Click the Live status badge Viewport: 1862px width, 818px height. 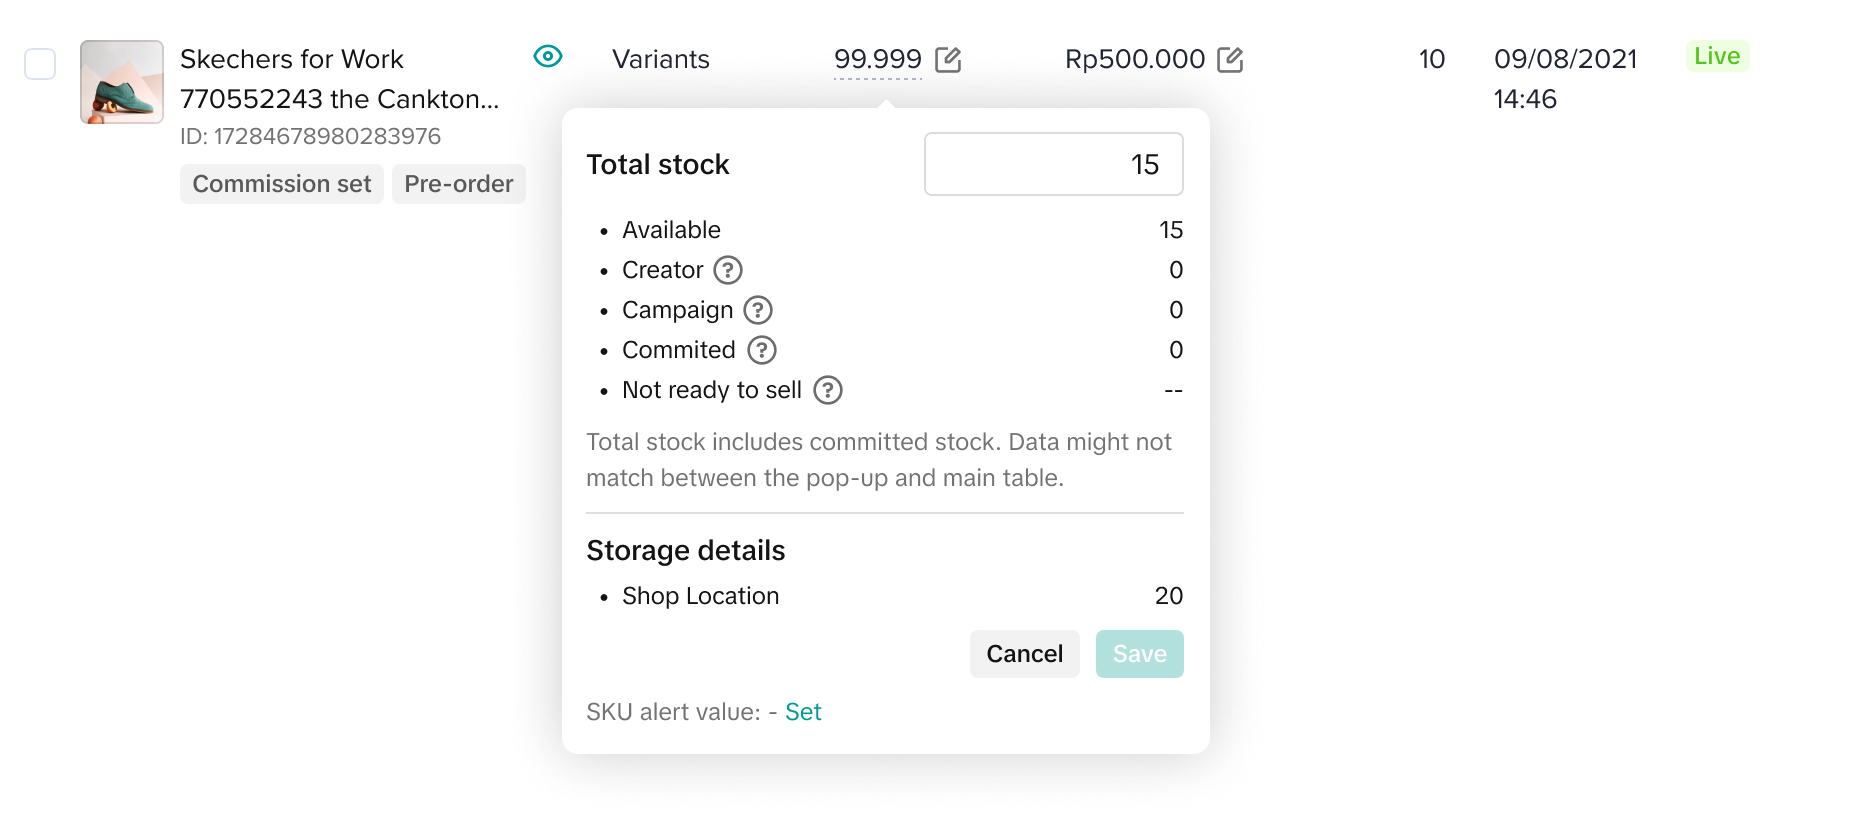pos(1717,56)
